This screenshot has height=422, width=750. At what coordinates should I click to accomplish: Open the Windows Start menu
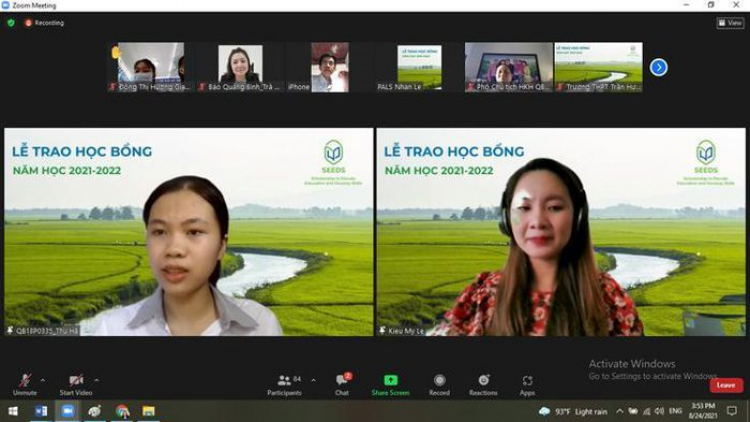pyautogui.click(x=13, y=411)
